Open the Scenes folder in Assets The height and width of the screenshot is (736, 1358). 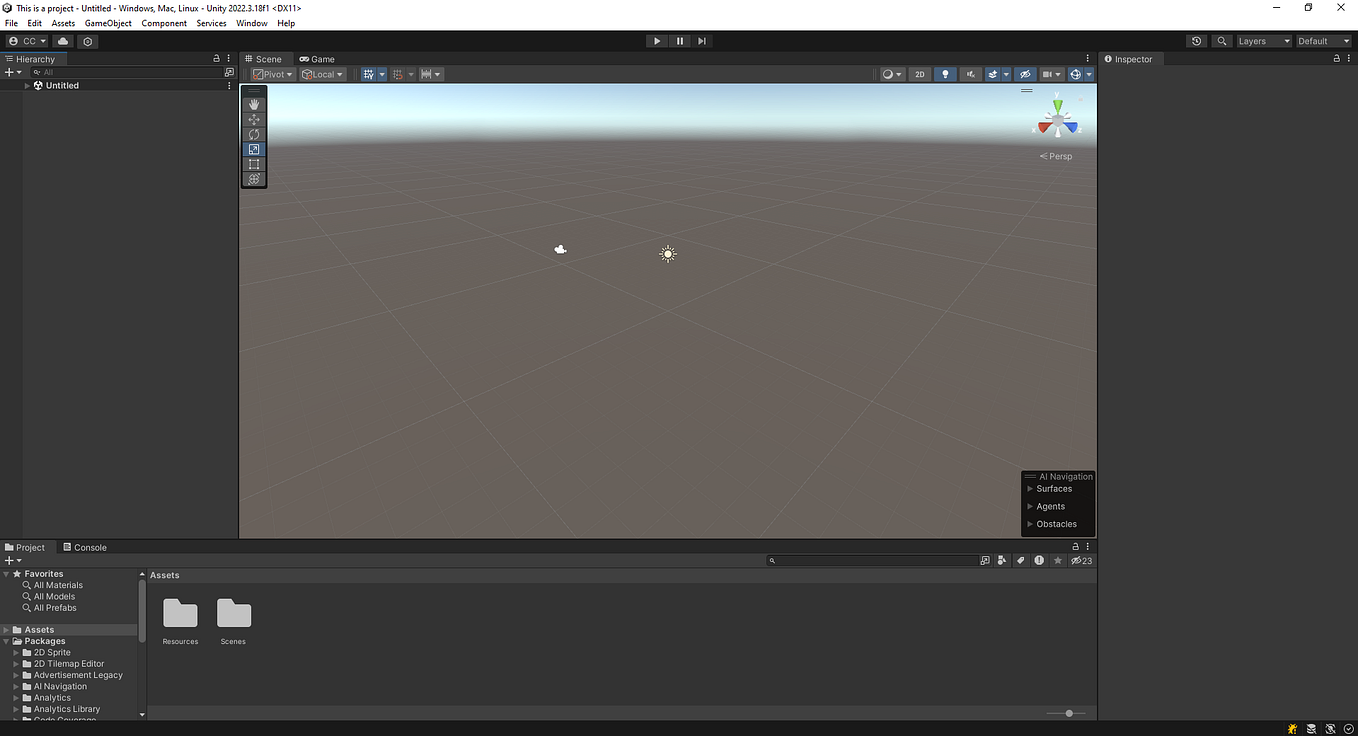(x=233, y=614)
